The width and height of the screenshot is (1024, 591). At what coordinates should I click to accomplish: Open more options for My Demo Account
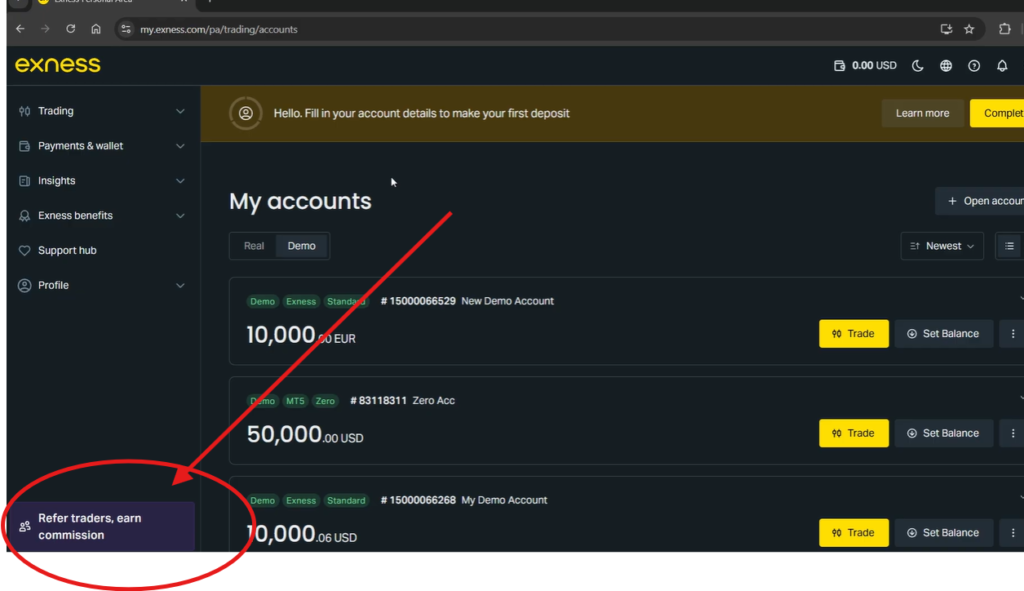pos(1012,533)
